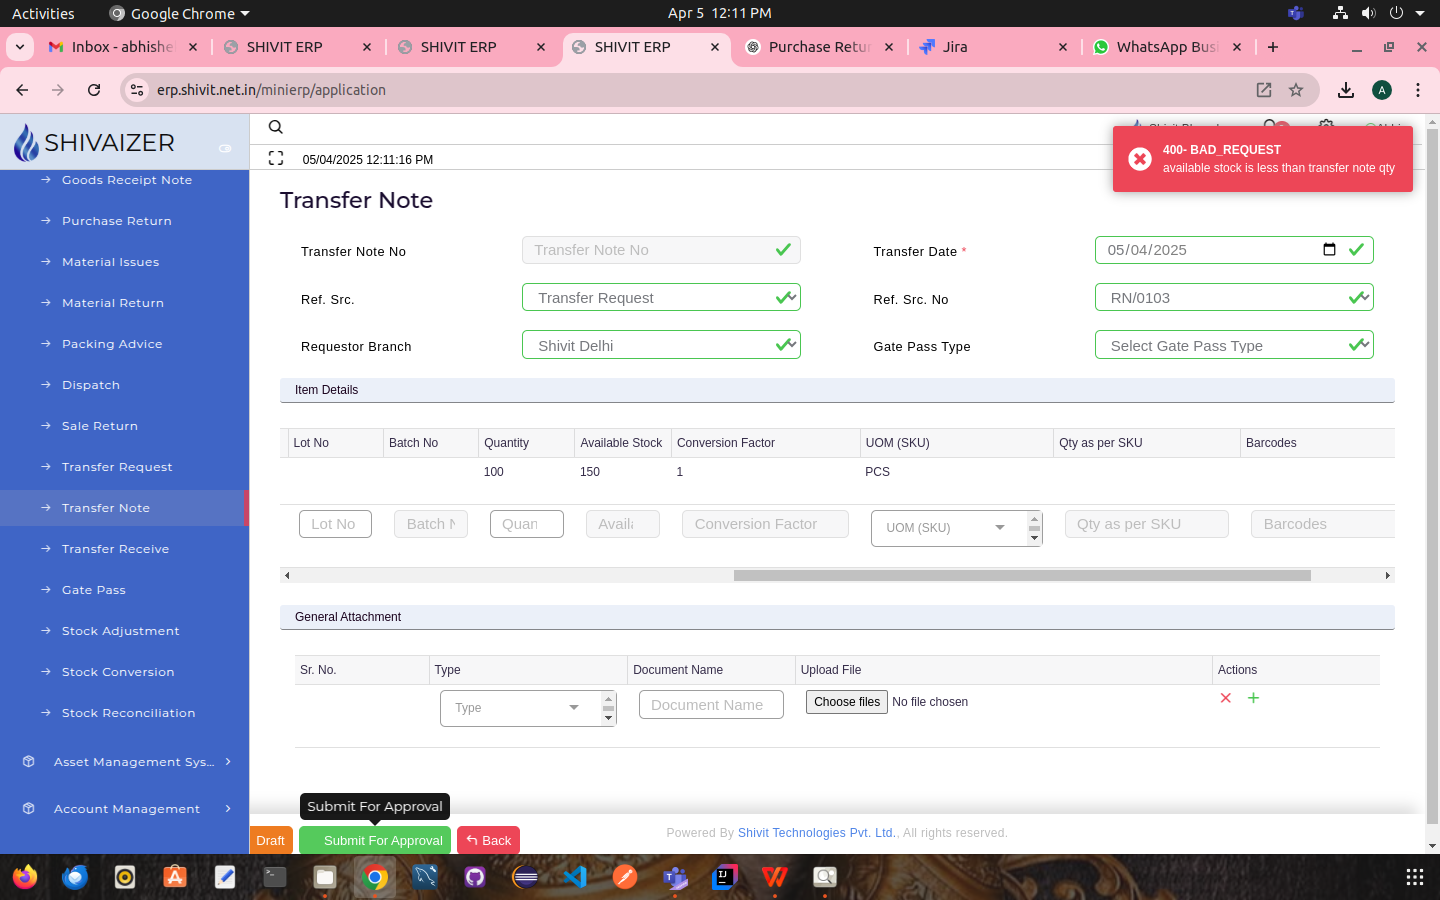Dismiss the BAD_REQUEST error notification icon
This screenshot has height=900, width=1440.
click(1139, 159)
